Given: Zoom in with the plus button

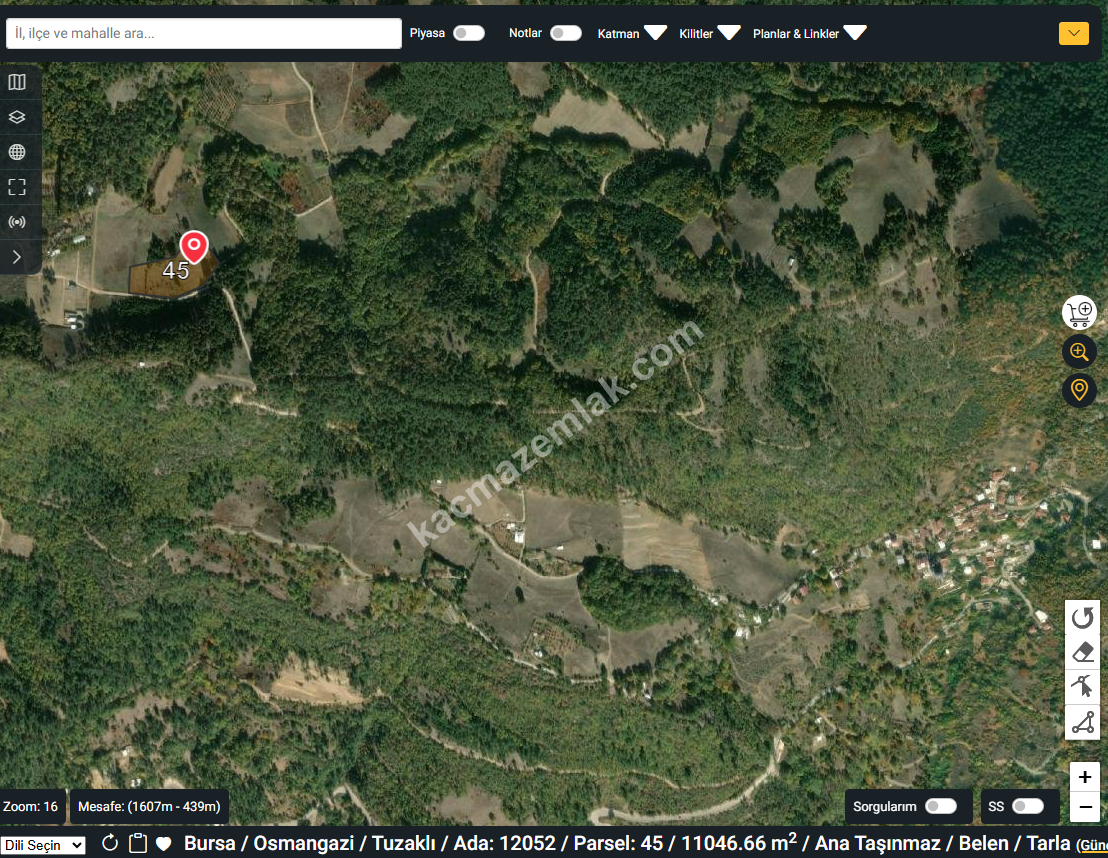Looking at the screenshot, I should [1085, 777].
